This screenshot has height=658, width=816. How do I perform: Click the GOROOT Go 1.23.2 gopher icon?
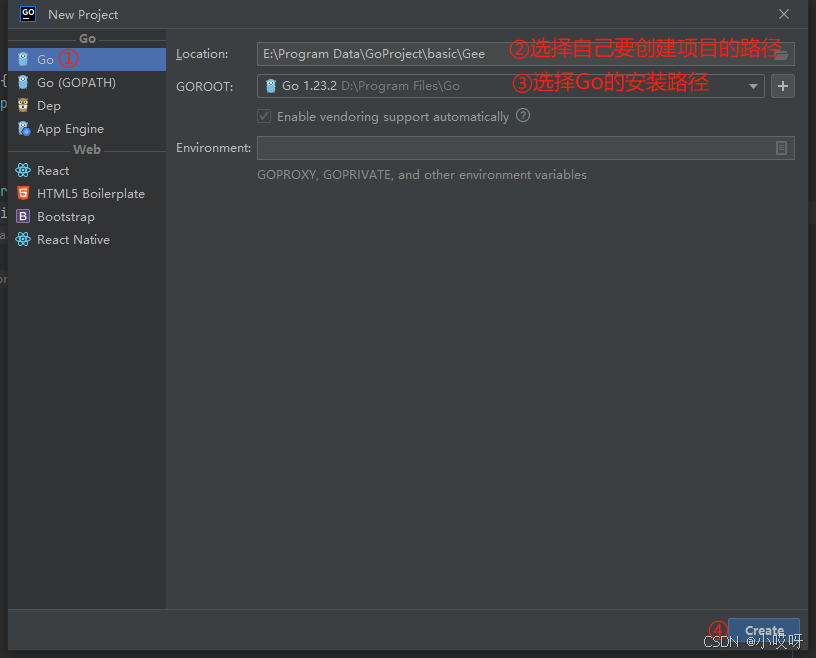coord(271,86)
